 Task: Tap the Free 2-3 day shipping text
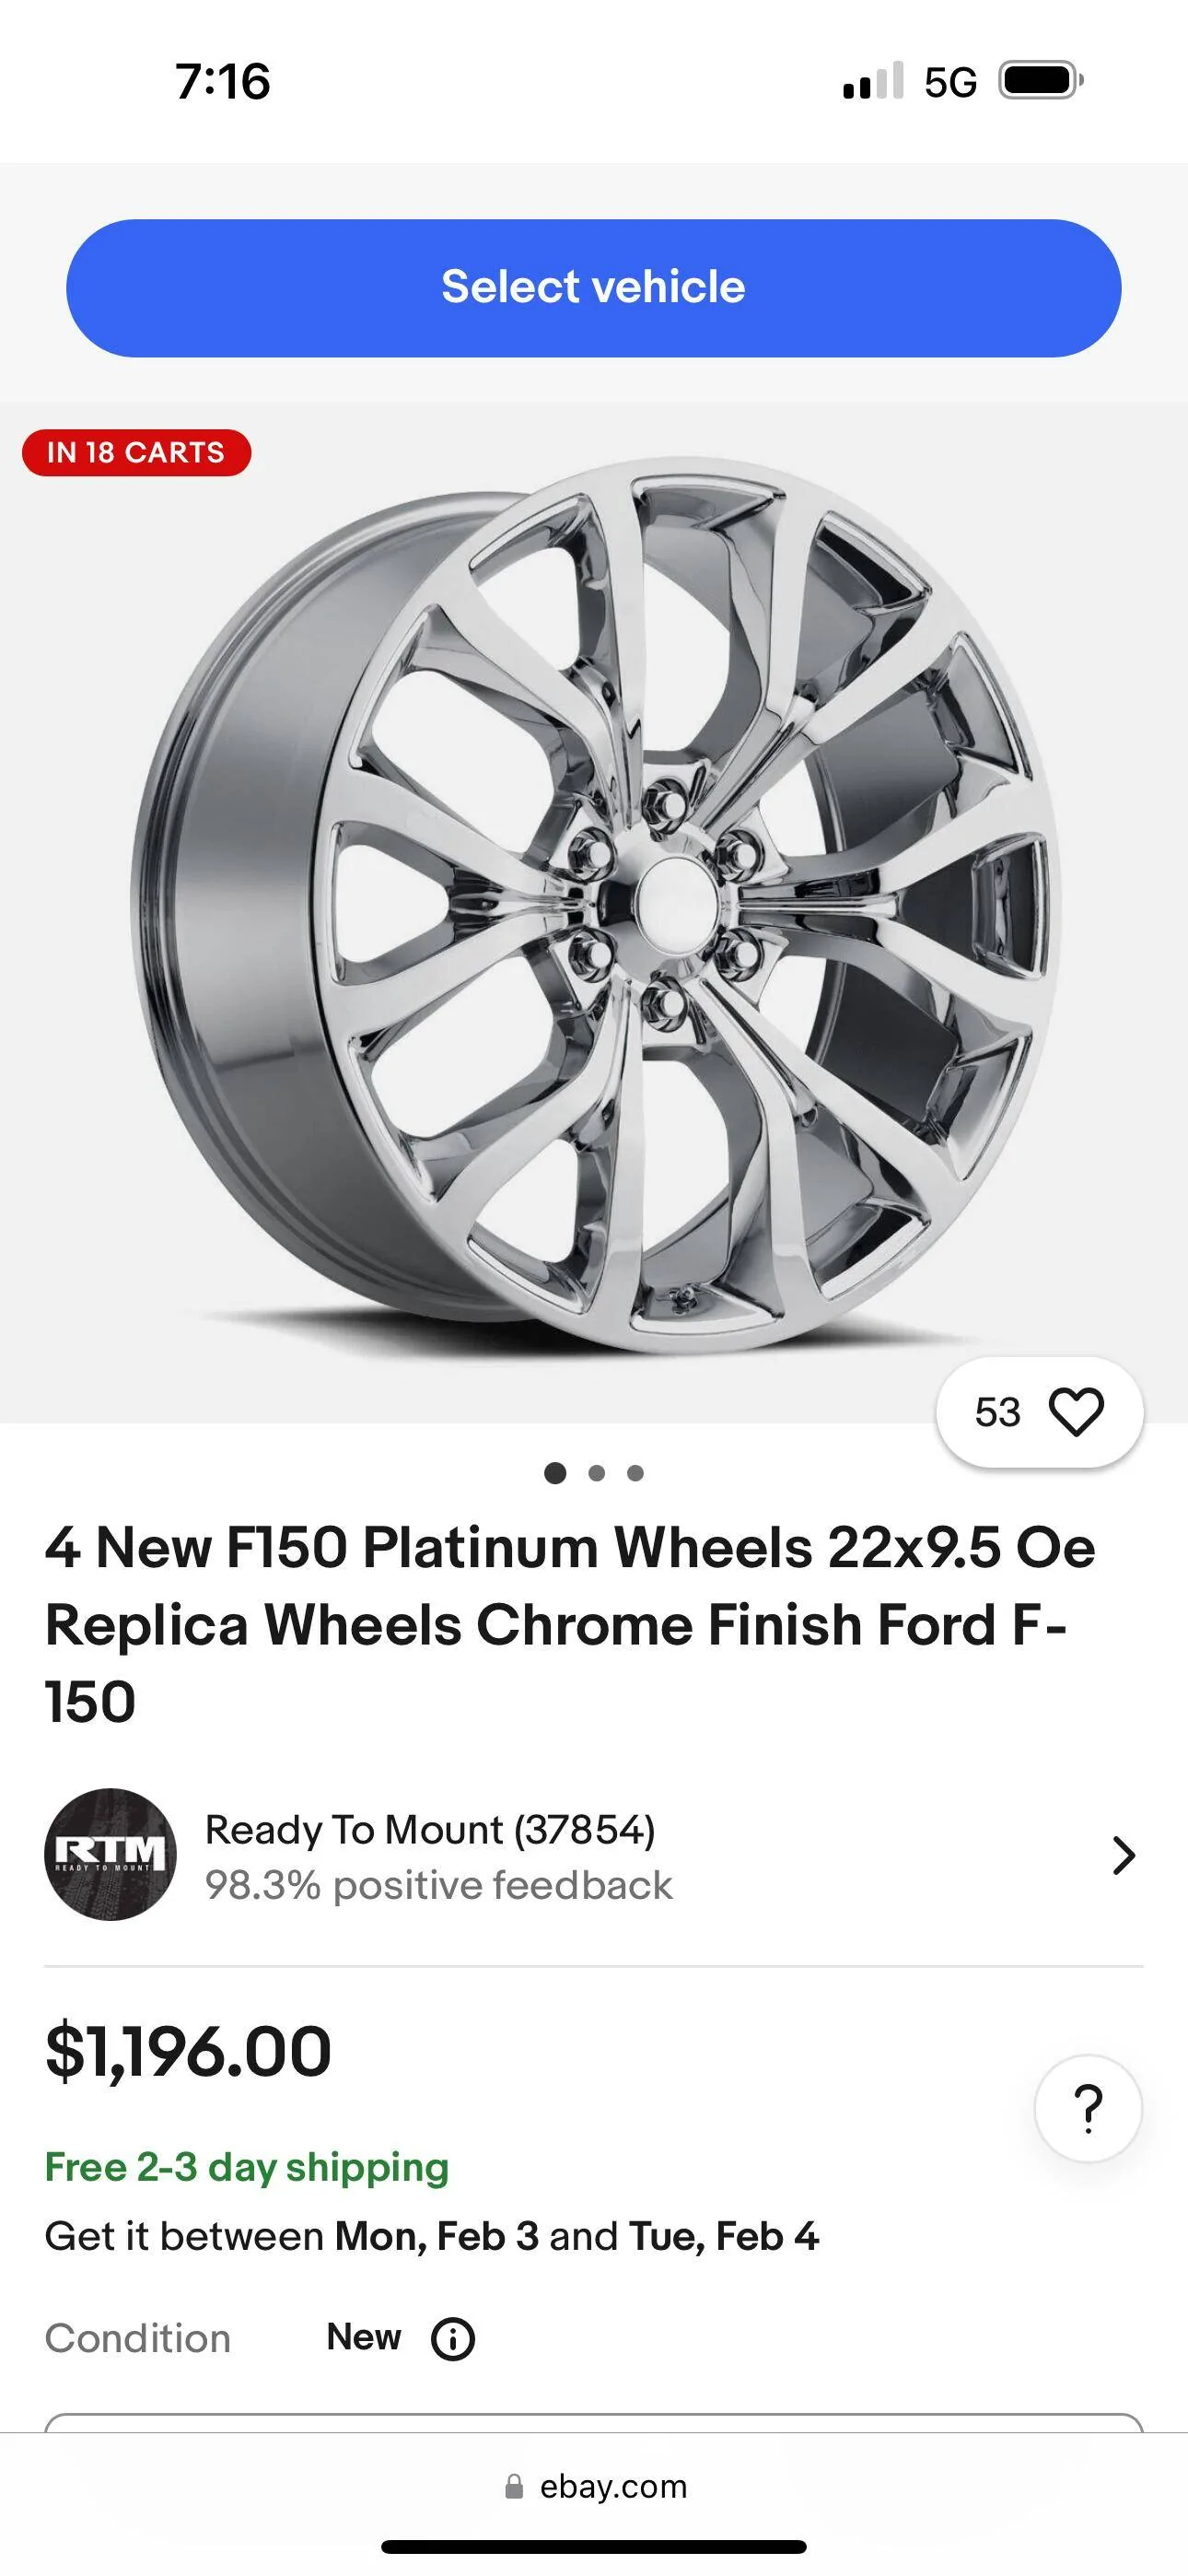[x=246, y=2167]
